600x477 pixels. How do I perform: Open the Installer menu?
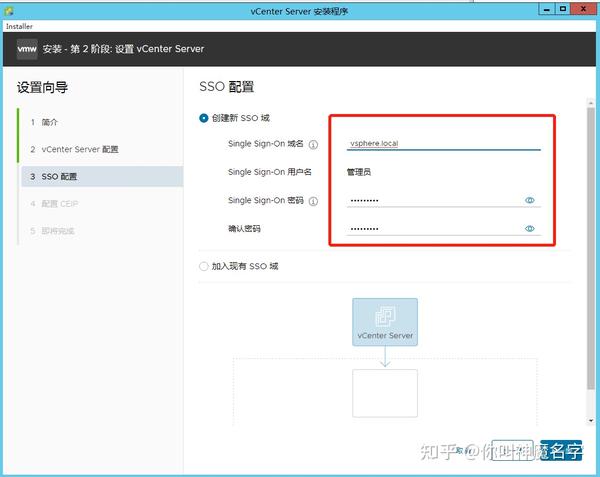click(19, 26)
